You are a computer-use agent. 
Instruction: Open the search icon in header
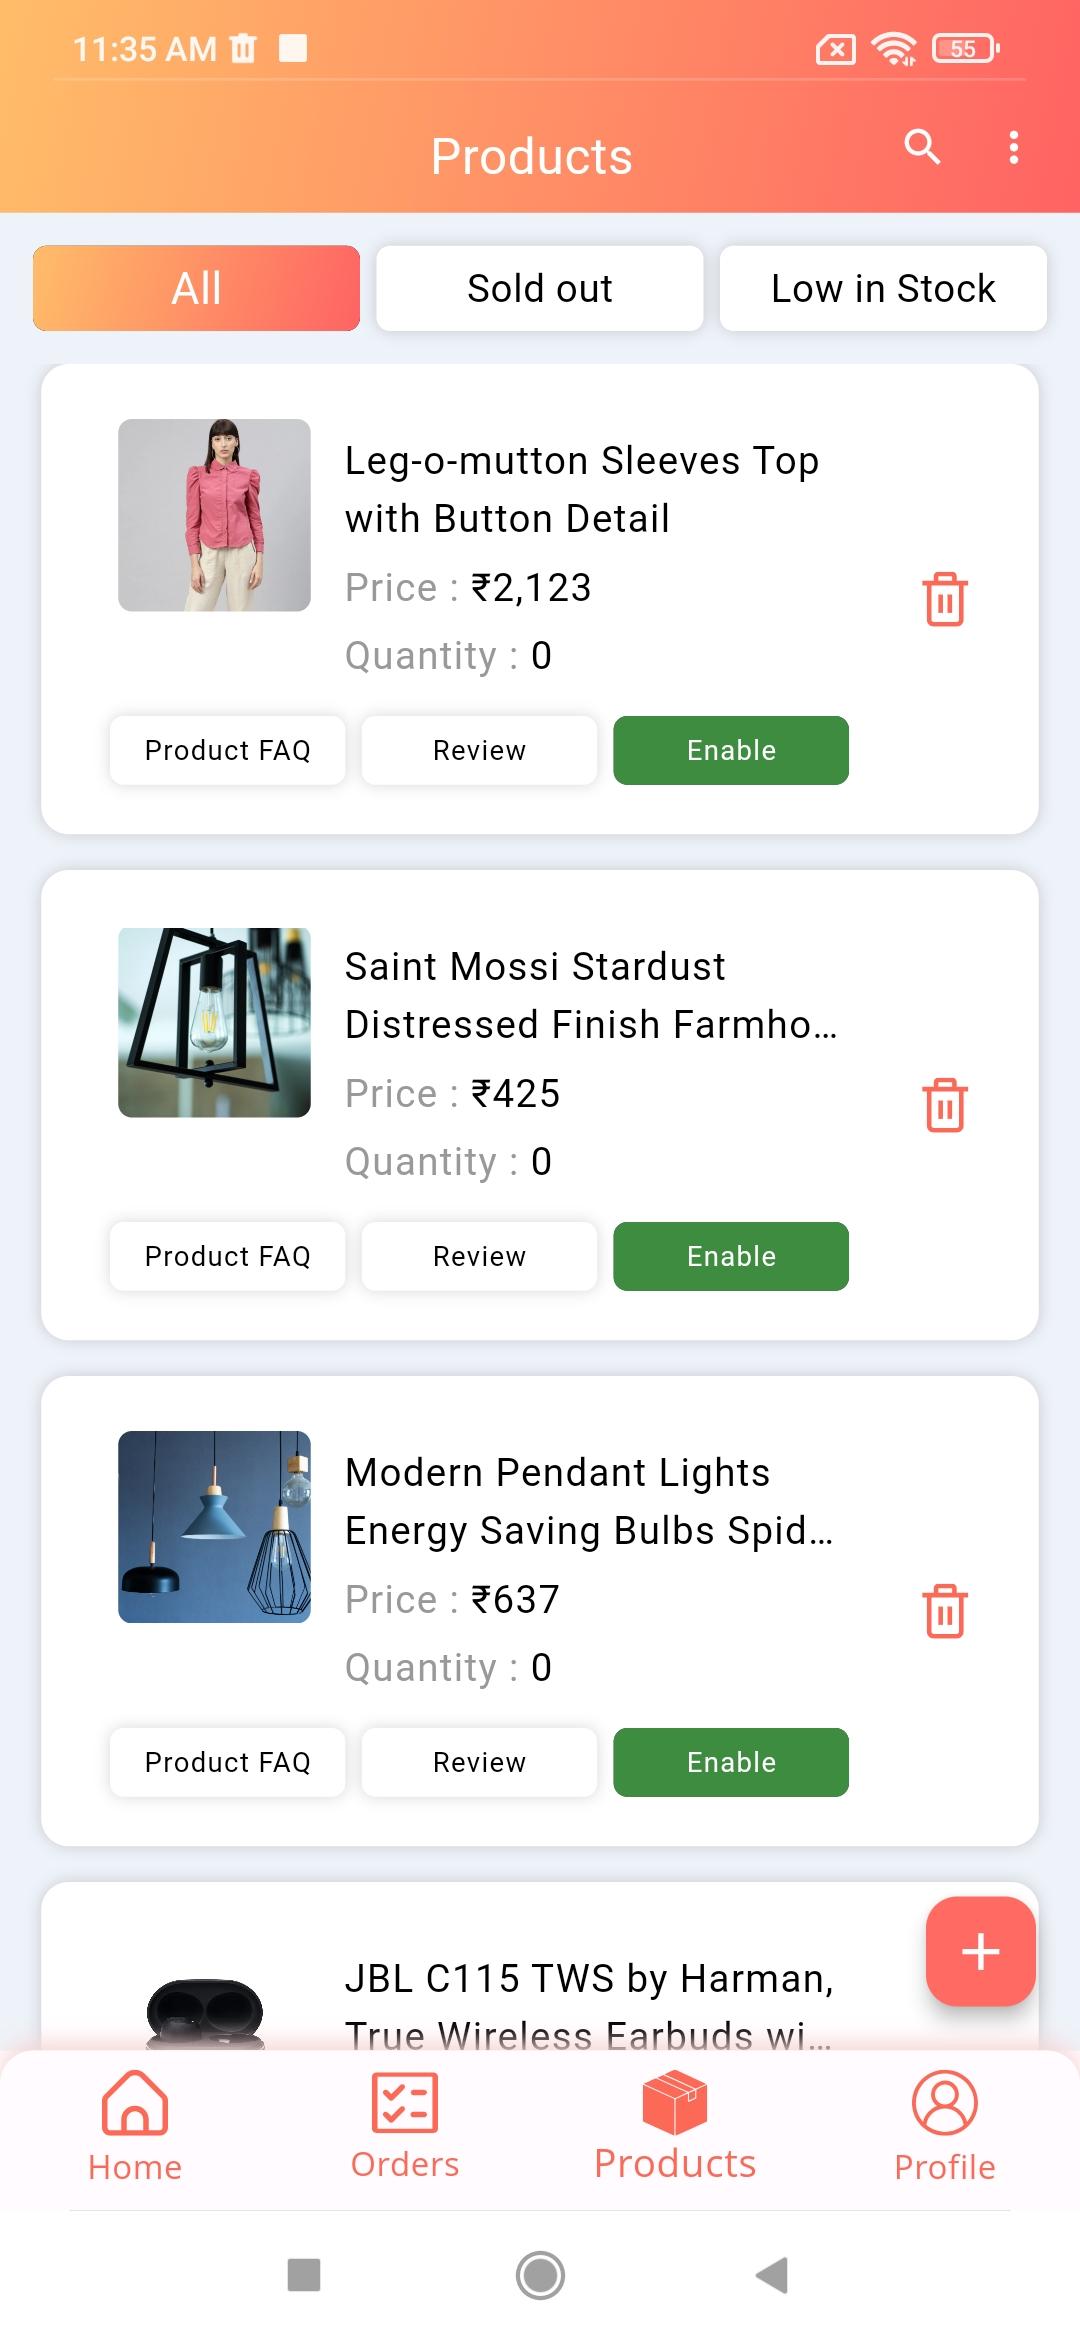(922, 147)
